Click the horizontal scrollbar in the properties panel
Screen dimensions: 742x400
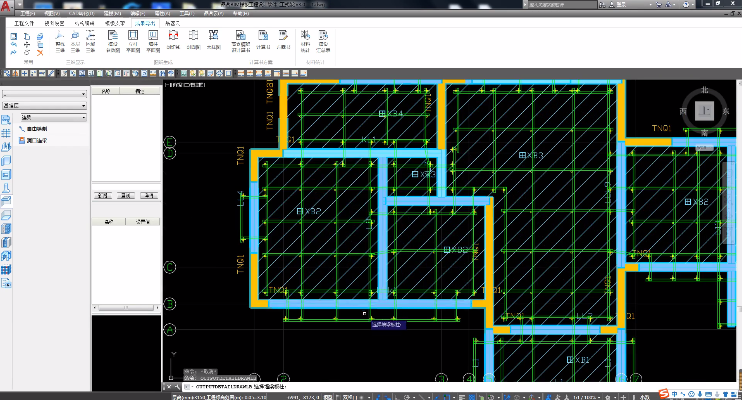point(126,308)
